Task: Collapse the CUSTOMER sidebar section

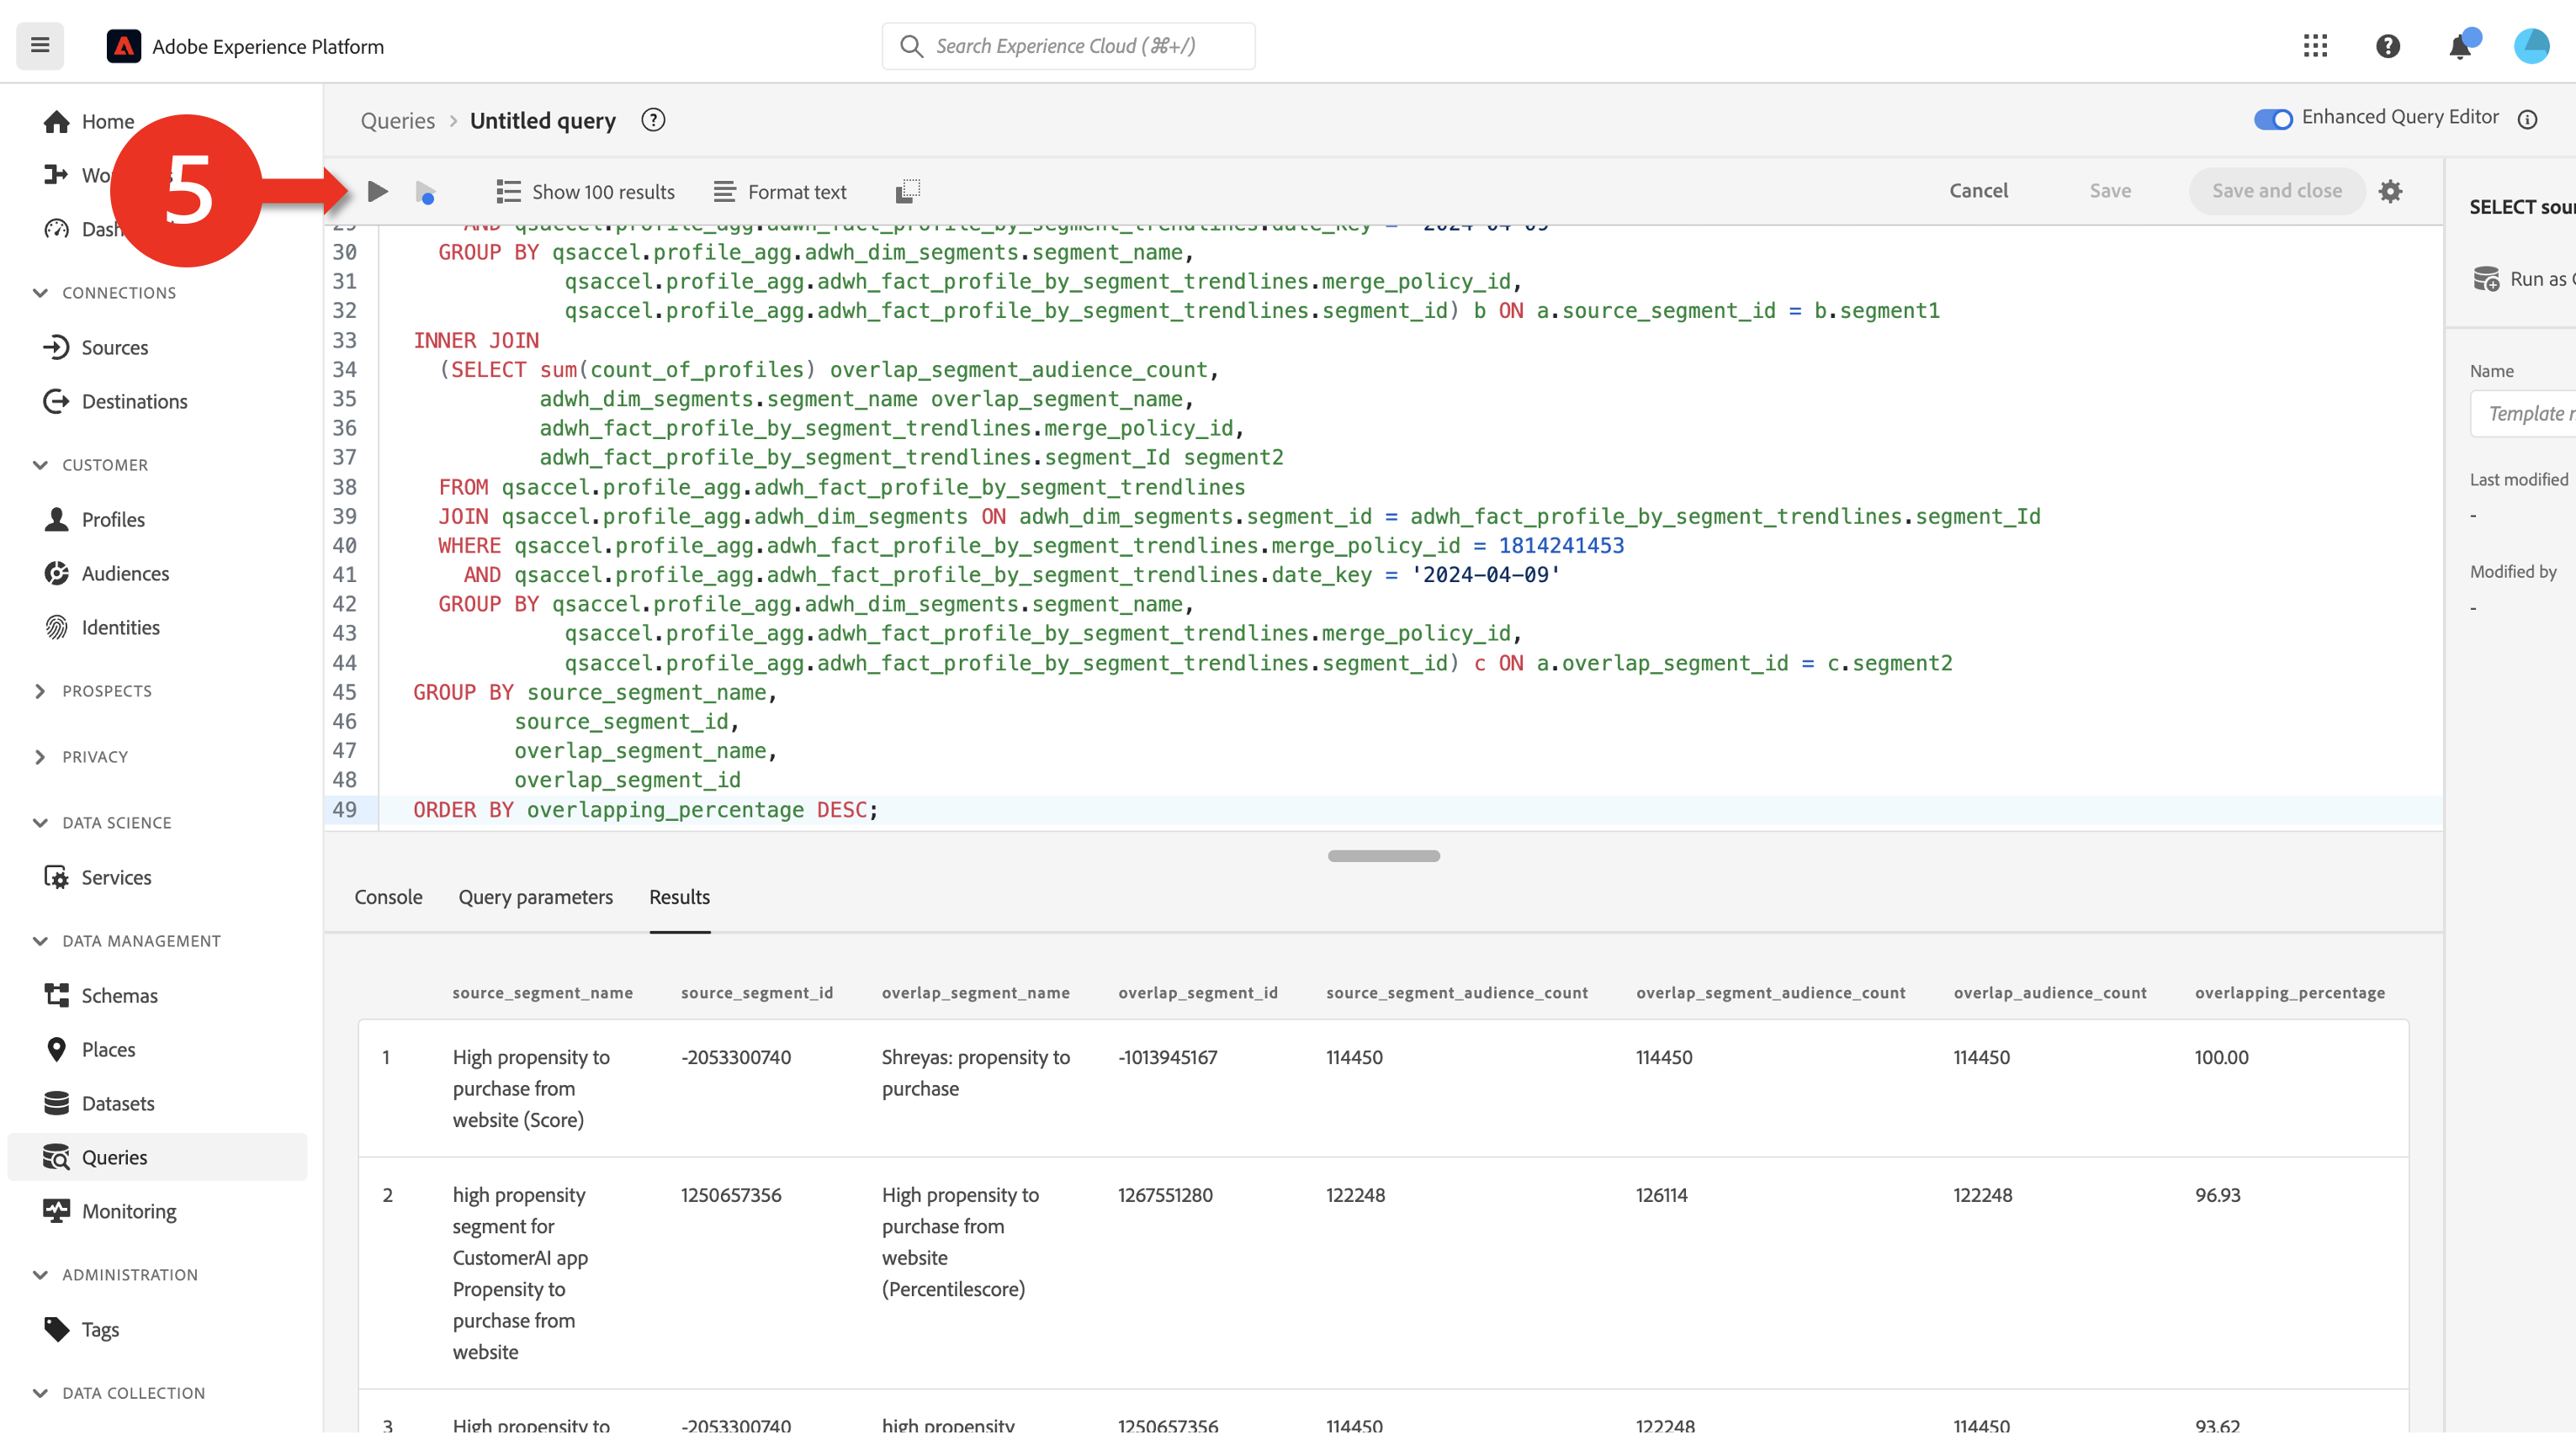Action: [40, 464]
